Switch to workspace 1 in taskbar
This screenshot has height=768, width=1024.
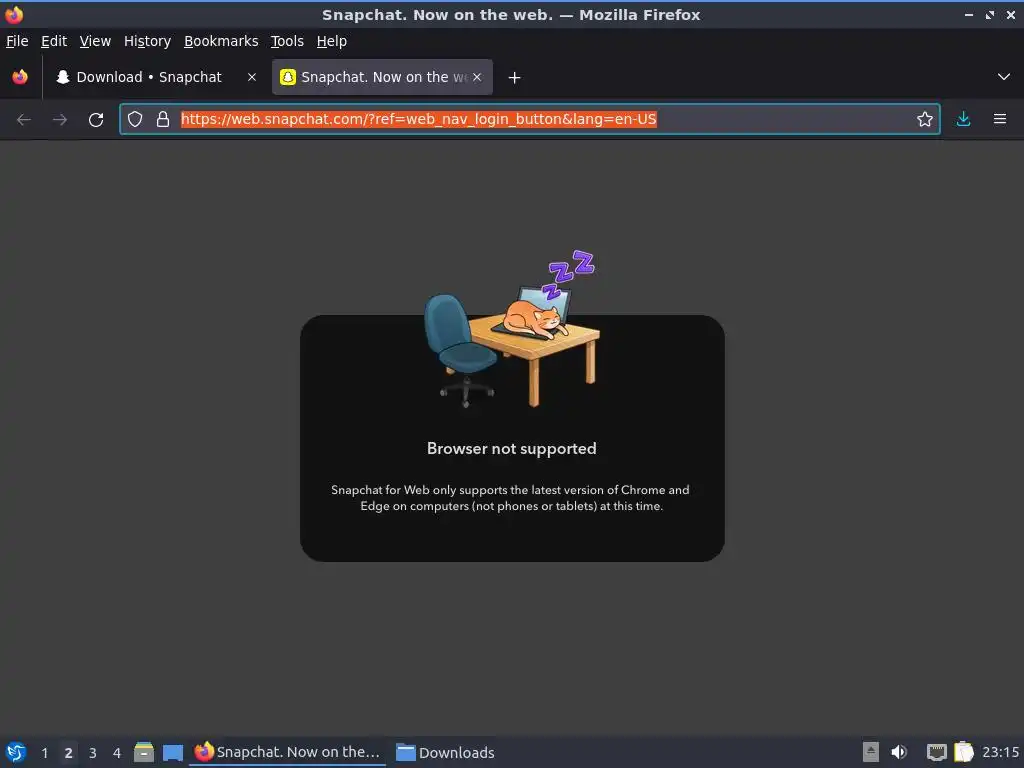pos(44,753)
